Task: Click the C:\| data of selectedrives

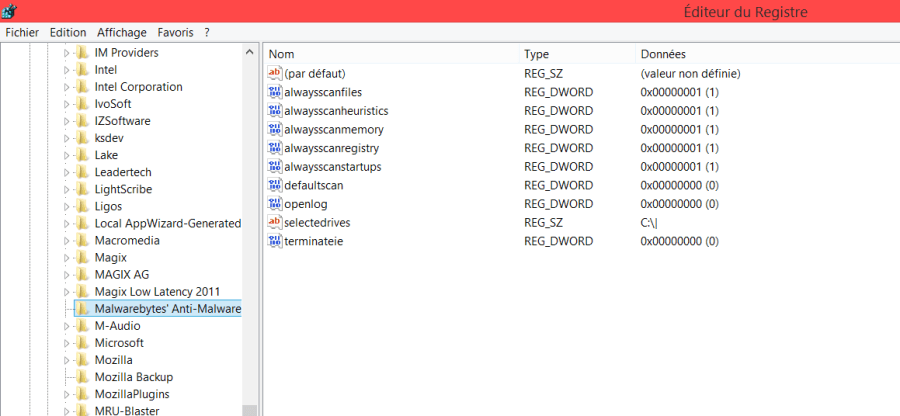Action: tap(649, 222)
